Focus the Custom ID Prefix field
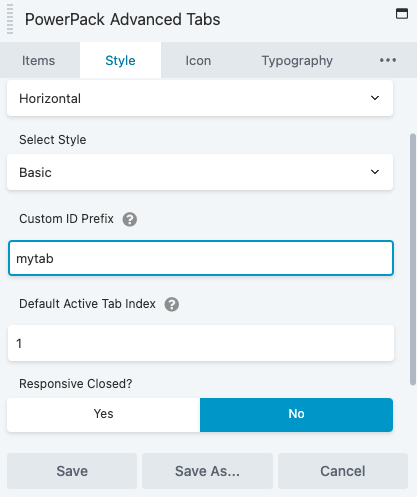The height and width of the screenshot is (497, 417). [x=201, y=258]
